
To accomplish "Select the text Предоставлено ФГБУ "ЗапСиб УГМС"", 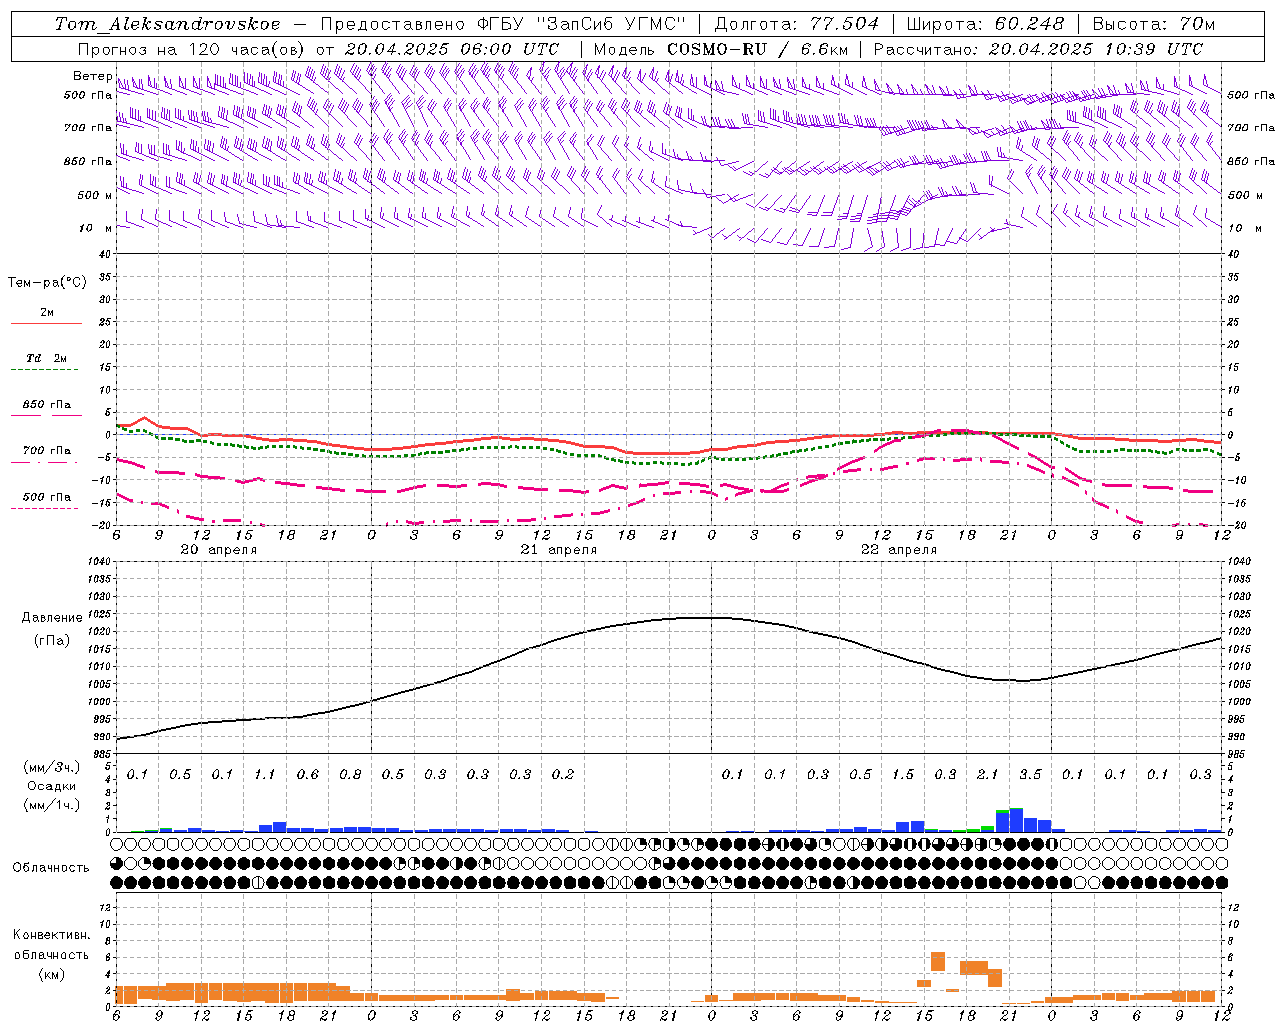I will click(x=503, y=24).
